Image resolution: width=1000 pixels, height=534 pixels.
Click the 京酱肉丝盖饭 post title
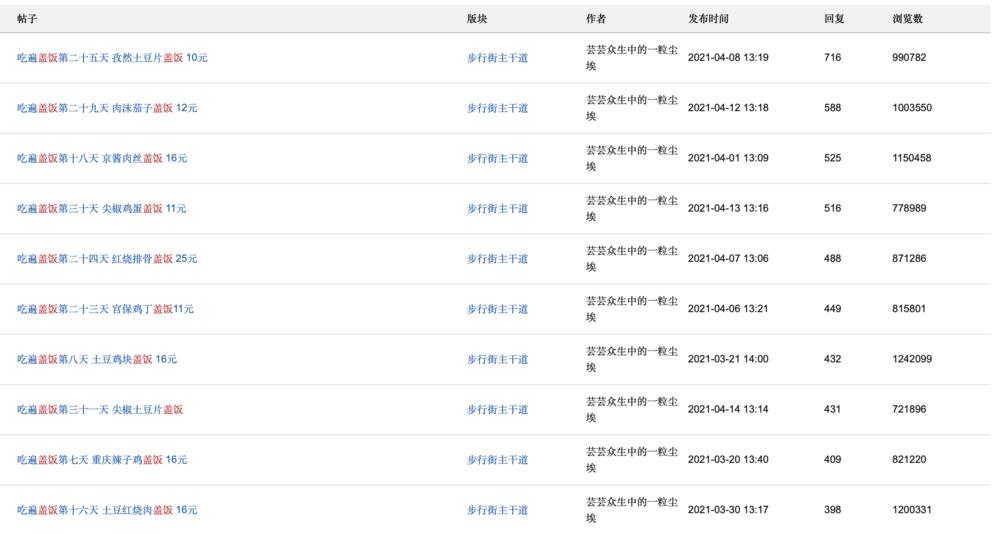pos(102,158)
